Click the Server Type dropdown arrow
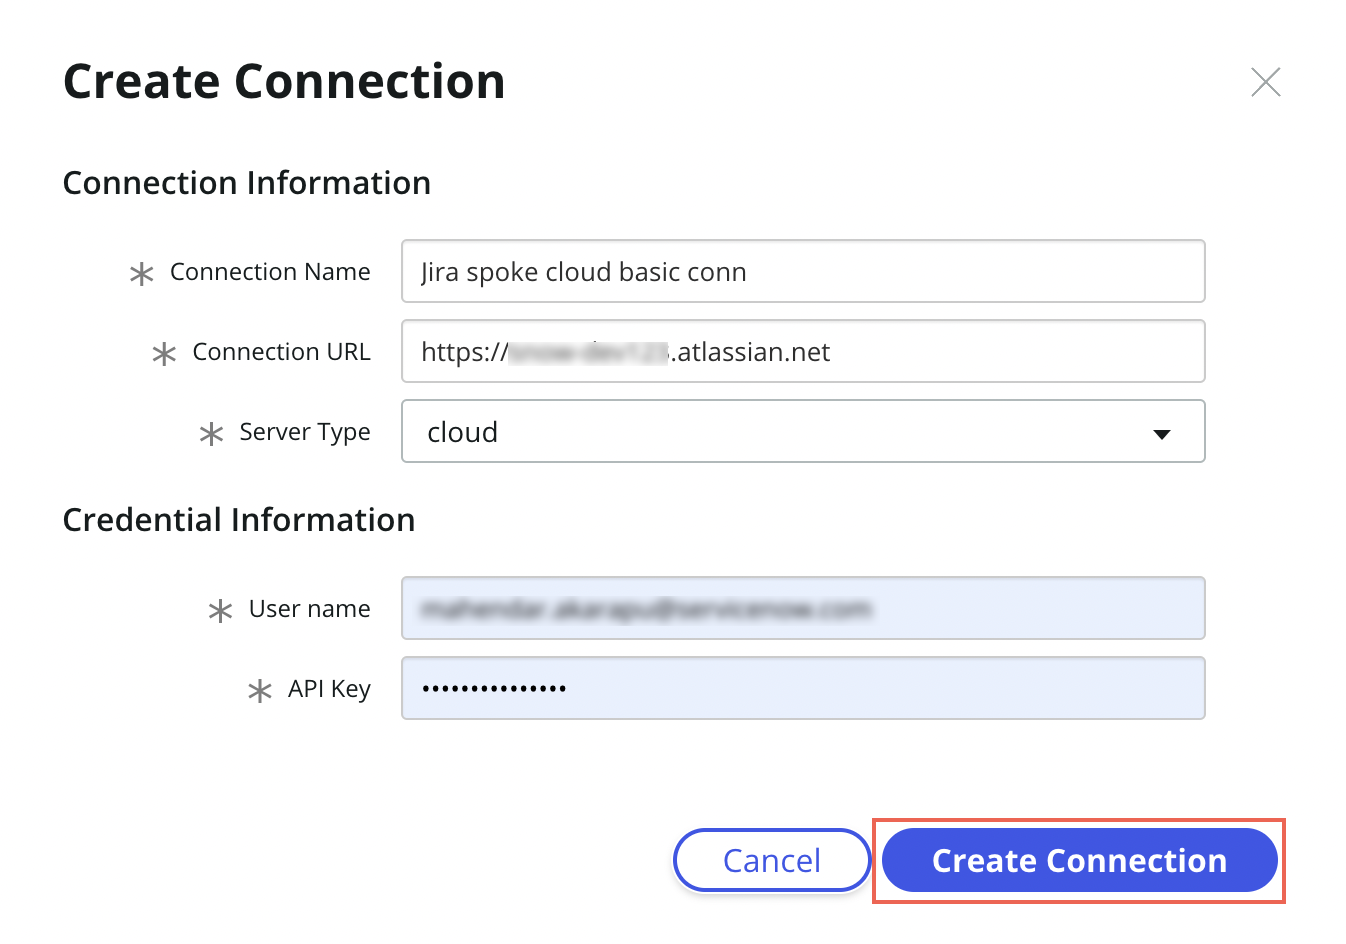The width and height of the screenshot is (1346, 944). coord(1161,434)
